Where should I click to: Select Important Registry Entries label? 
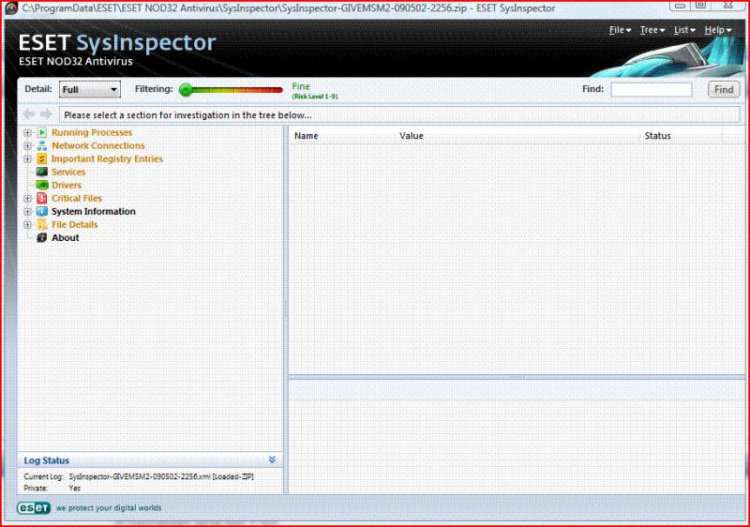tap(107, 159)
